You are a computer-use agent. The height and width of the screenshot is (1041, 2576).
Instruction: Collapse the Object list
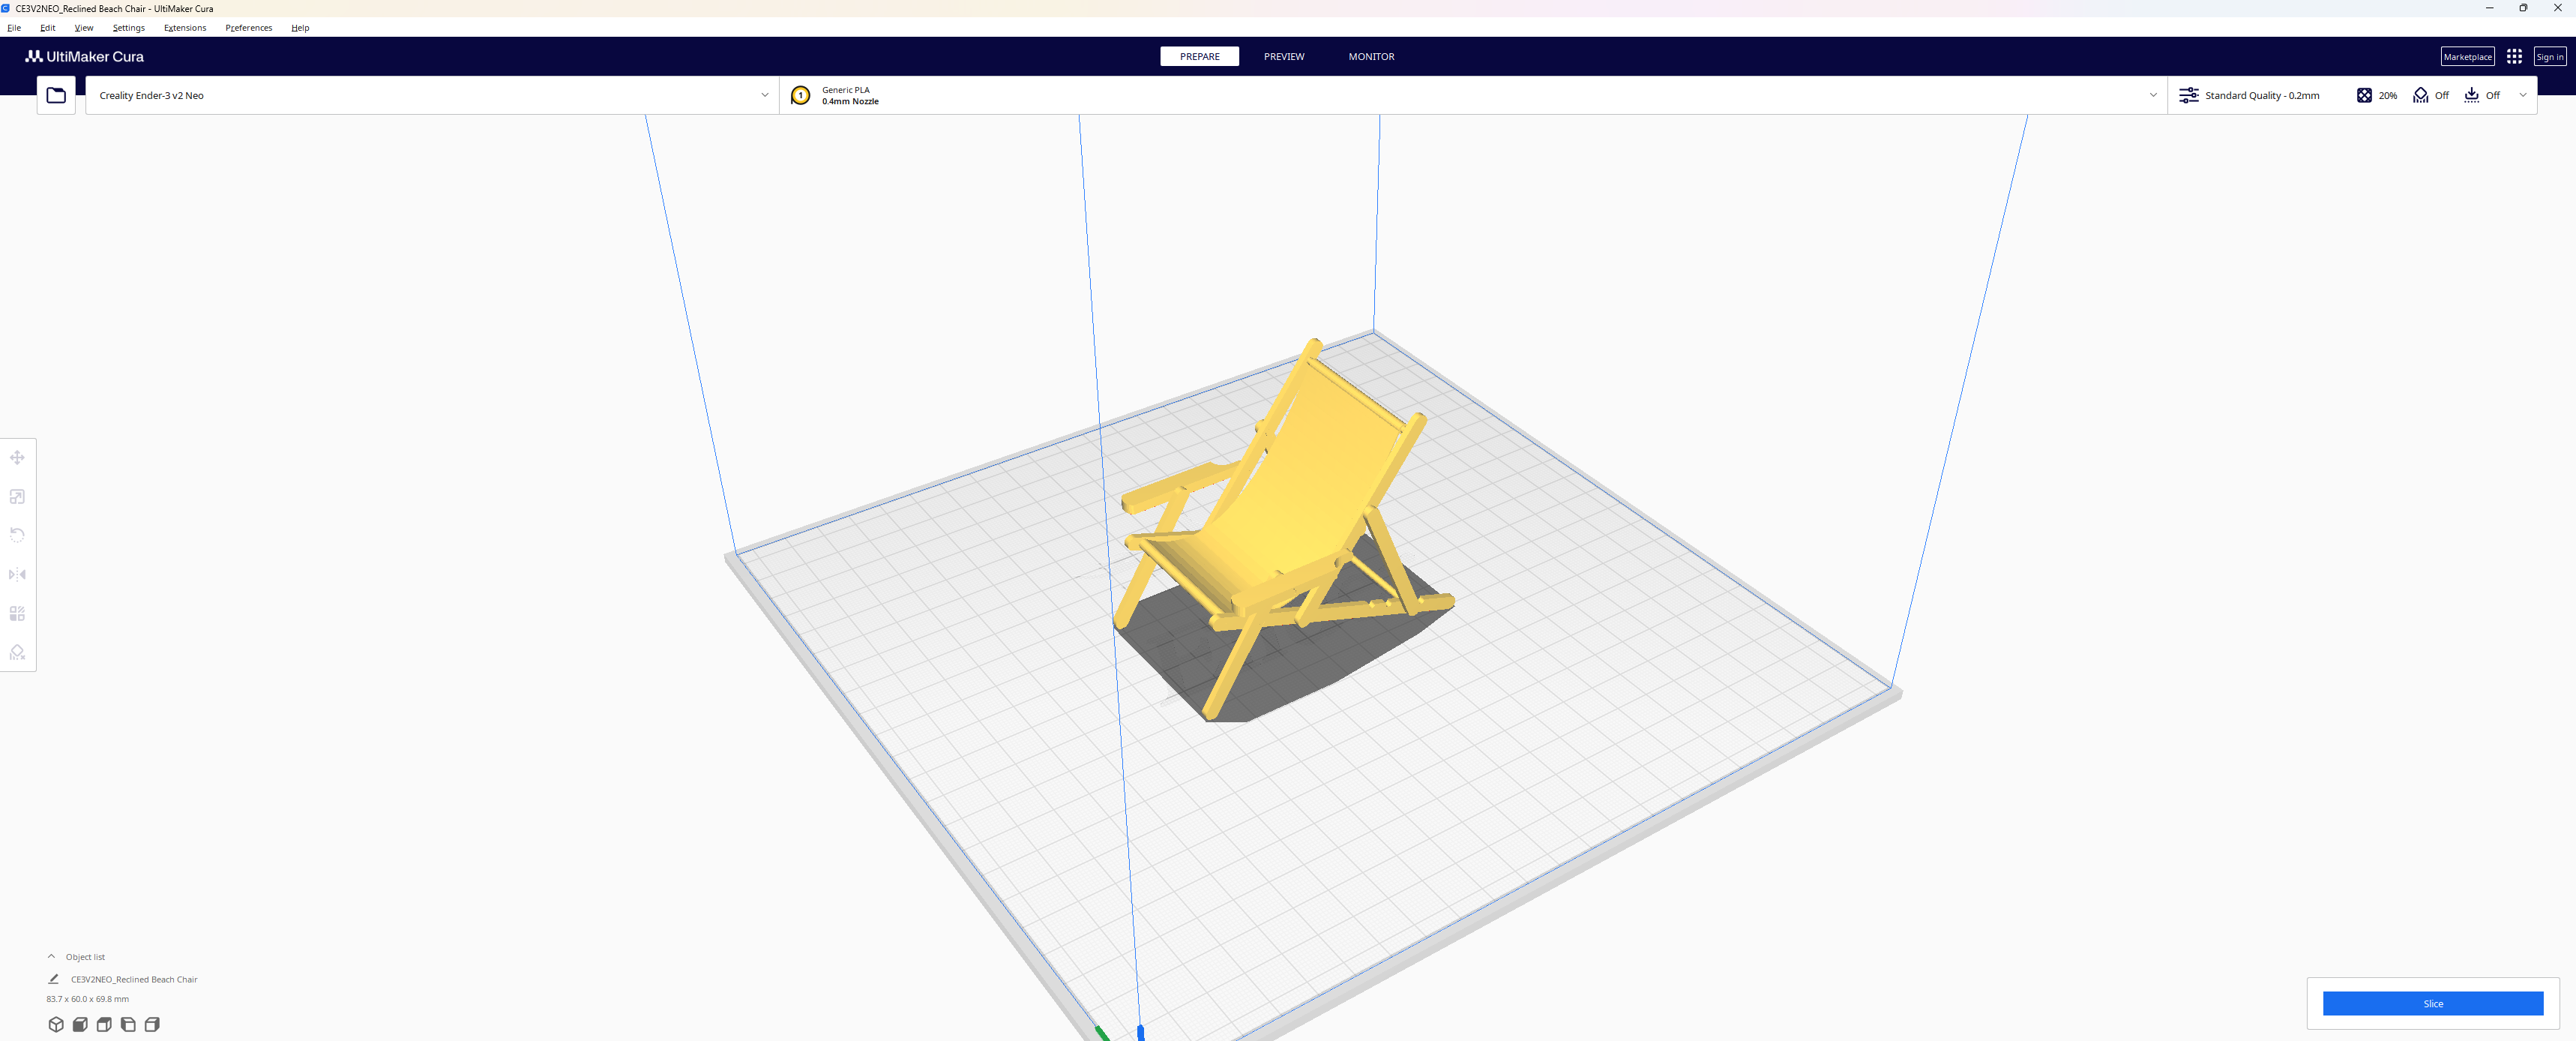[52, 956]
